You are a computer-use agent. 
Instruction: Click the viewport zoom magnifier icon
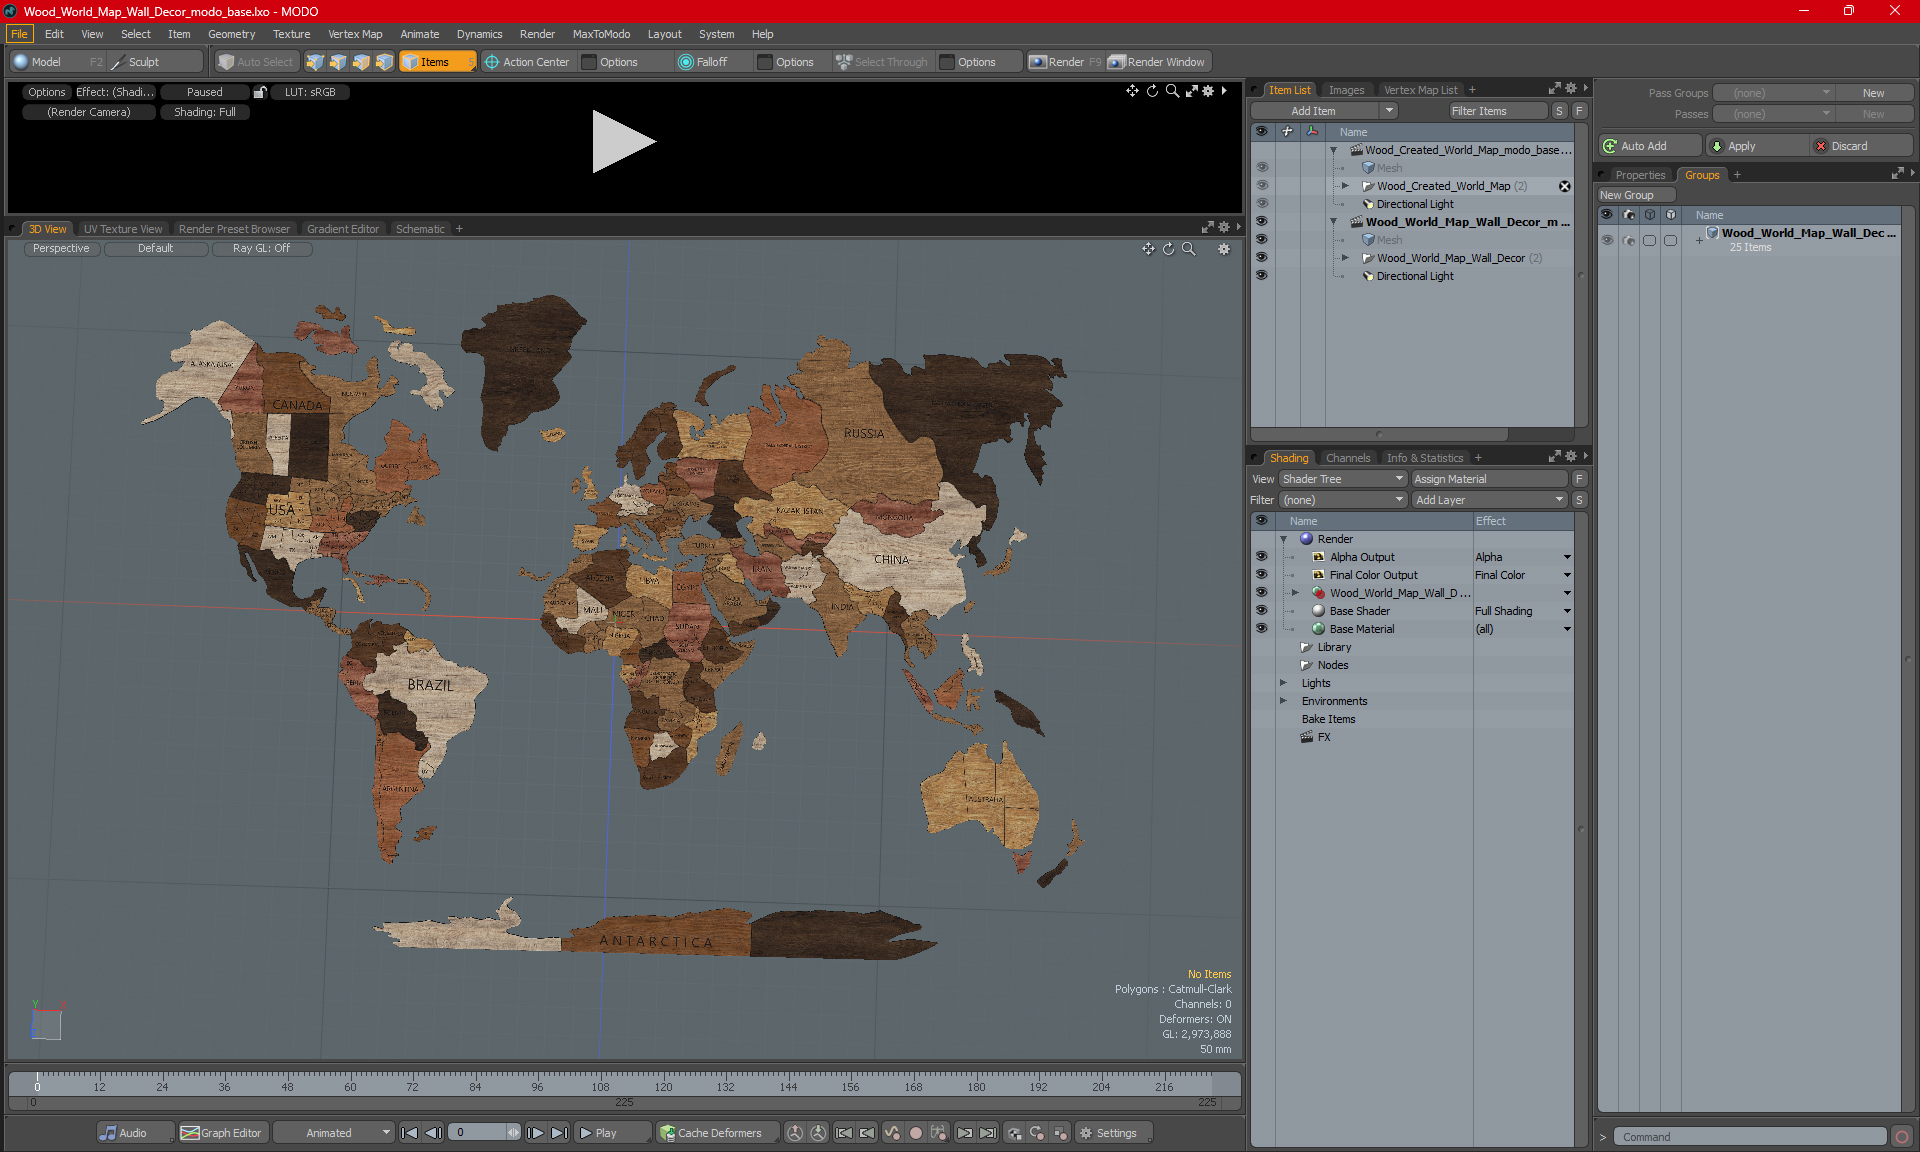coord(1189,249)
